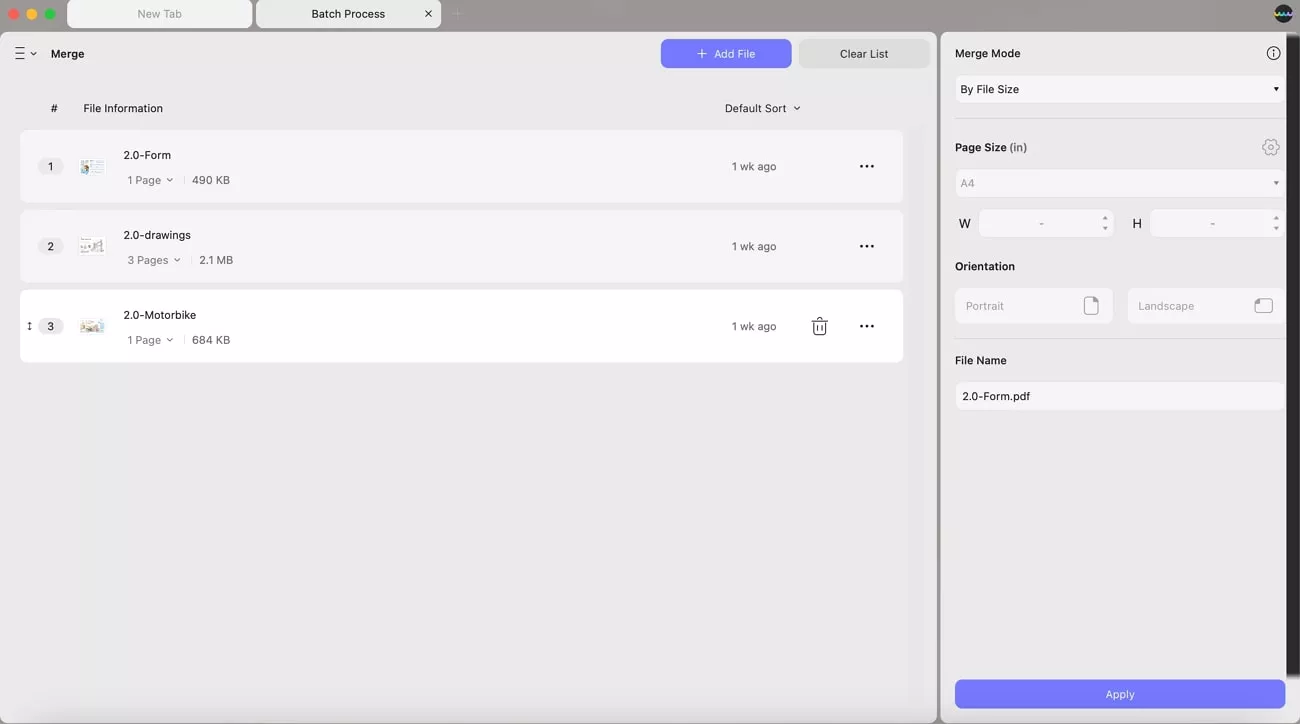Image resolution: width=1300 pixels, height=724 pixels.
Task: Click the Clear List button
Action: click(x=863, y=53)
